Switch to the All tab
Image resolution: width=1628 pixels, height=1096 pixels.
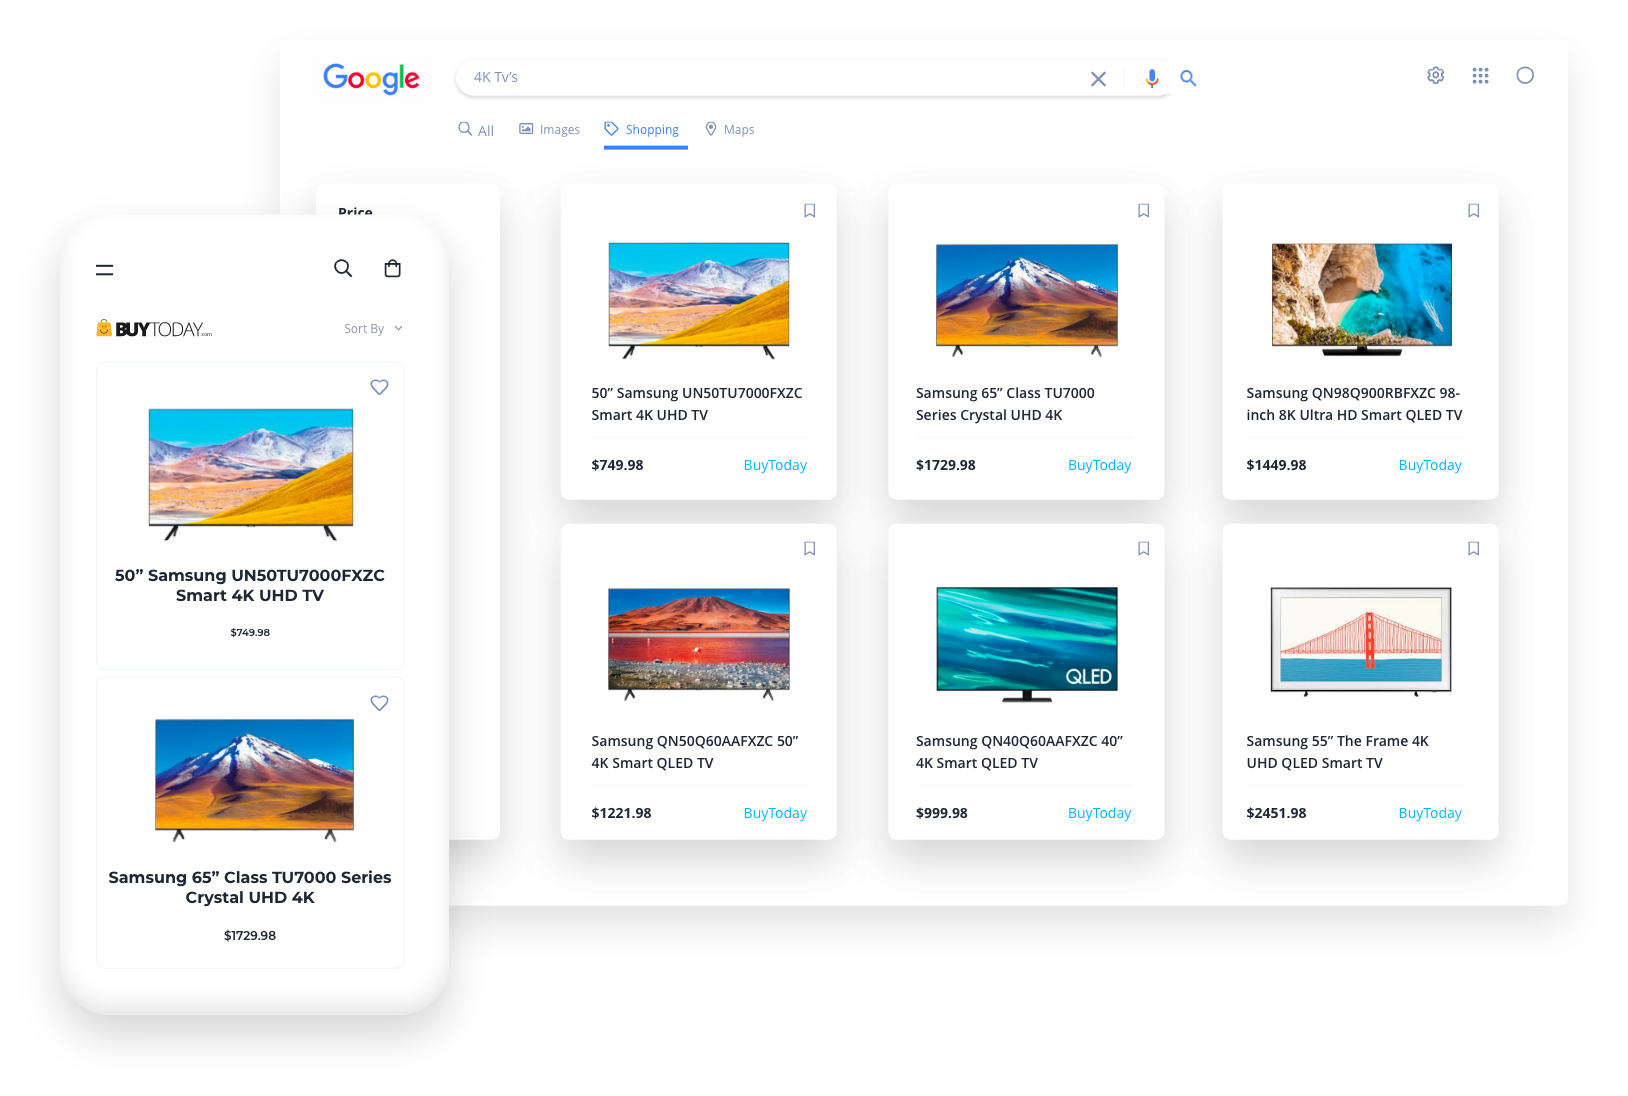coord(476,130)
